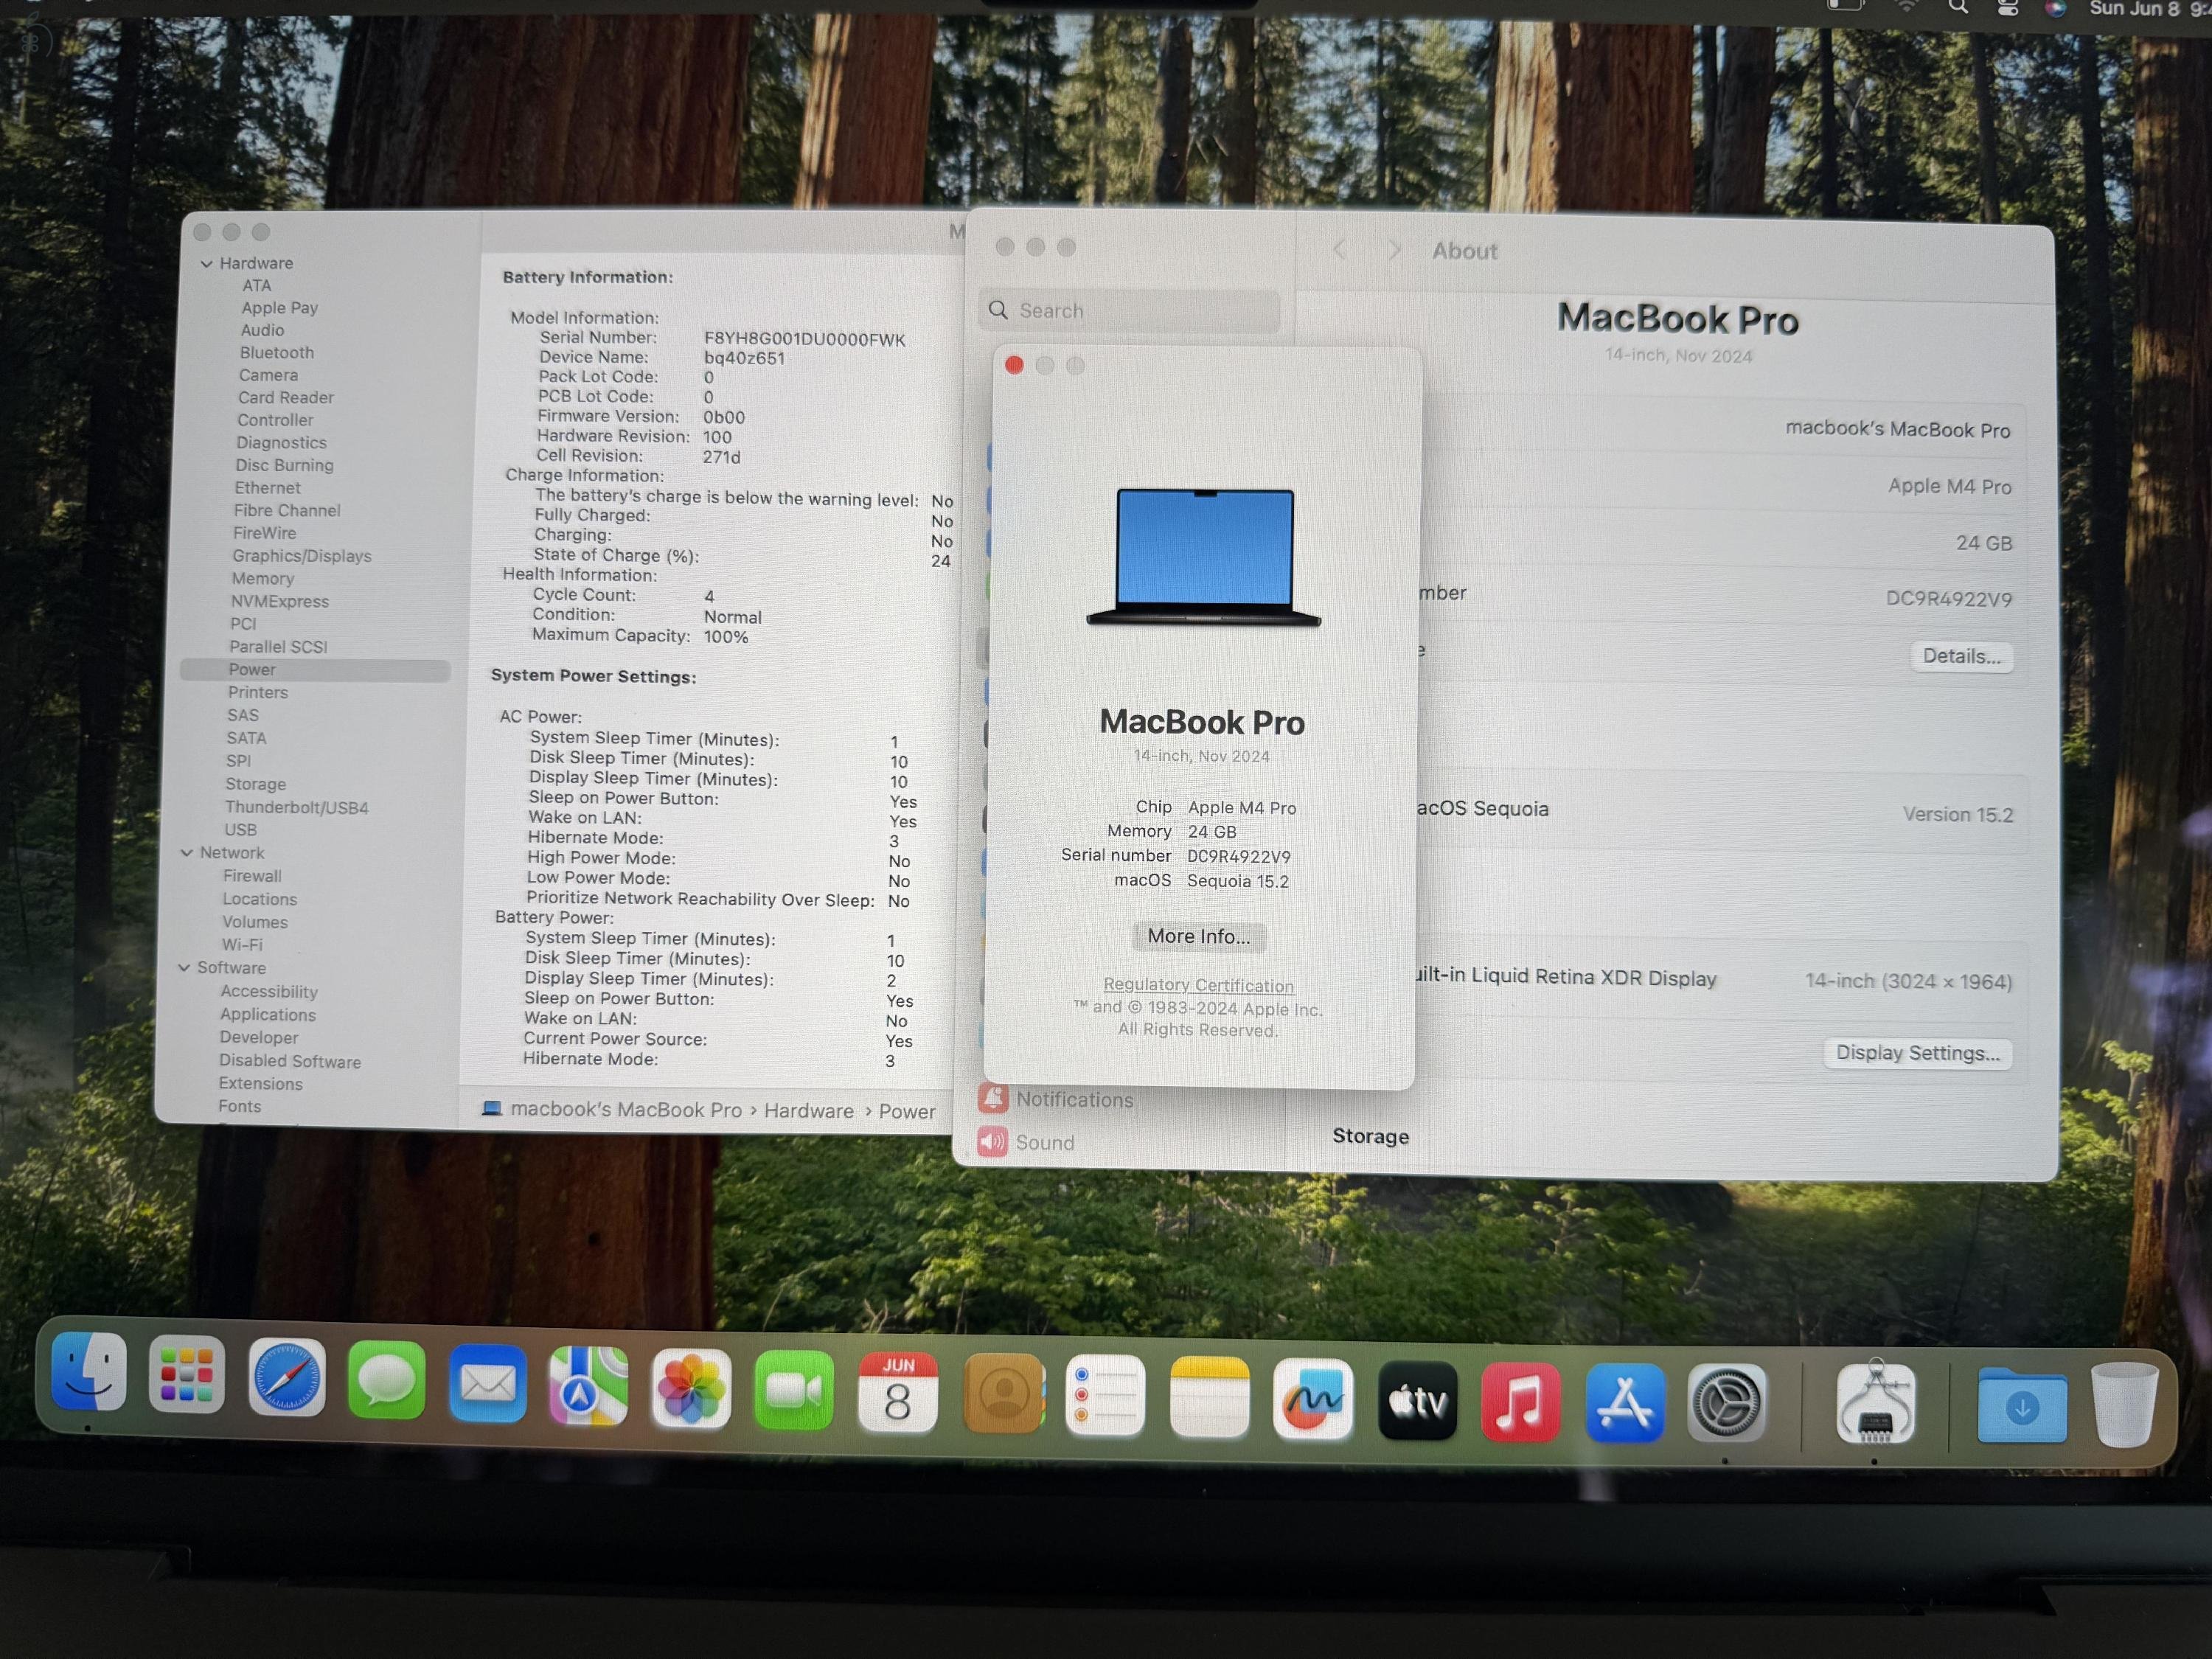The image size is (2212, 1659).
Task: Click battery serial number F8YH8G001DU0000FWK
Action: pyautogui.click(x=804, y=340)
